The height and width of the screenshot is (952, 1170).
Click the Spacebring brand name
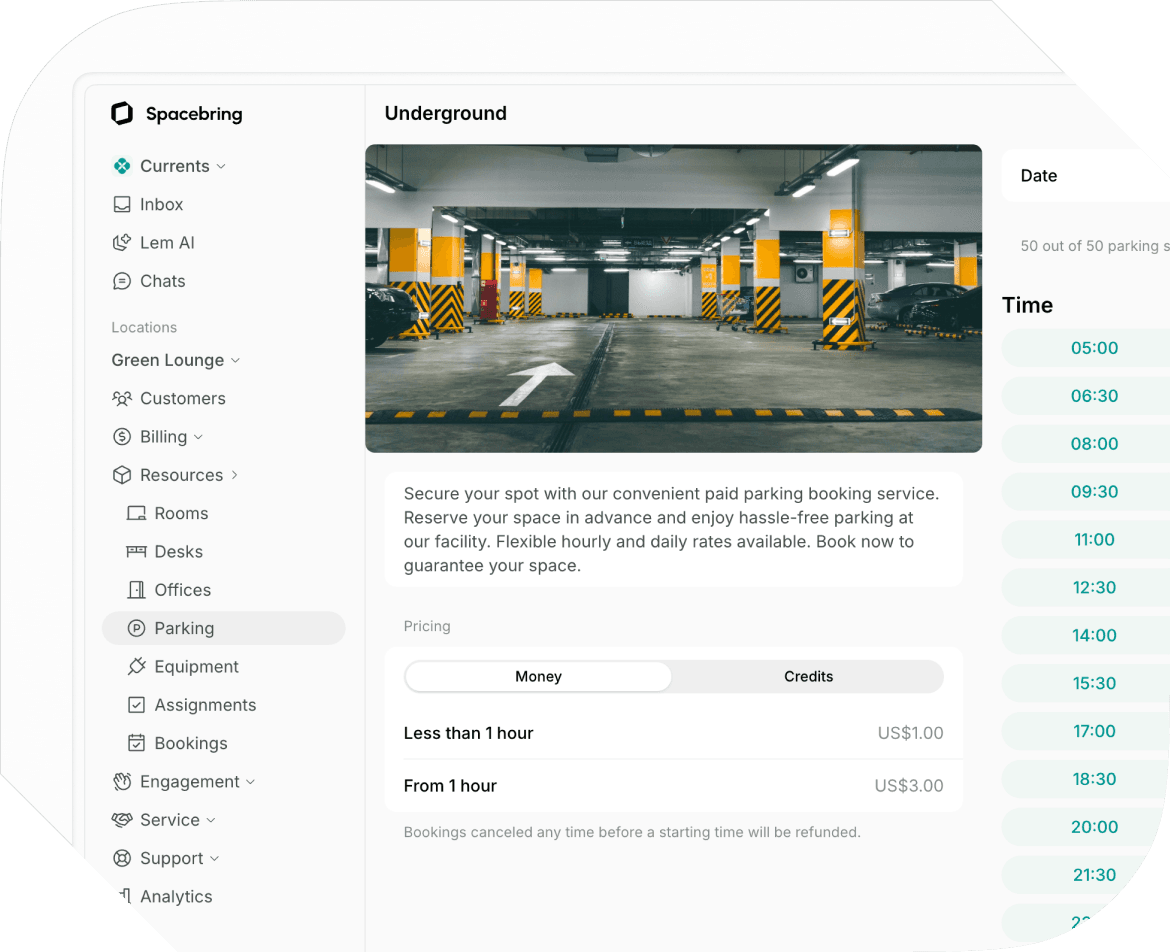[x=194, y=114]
